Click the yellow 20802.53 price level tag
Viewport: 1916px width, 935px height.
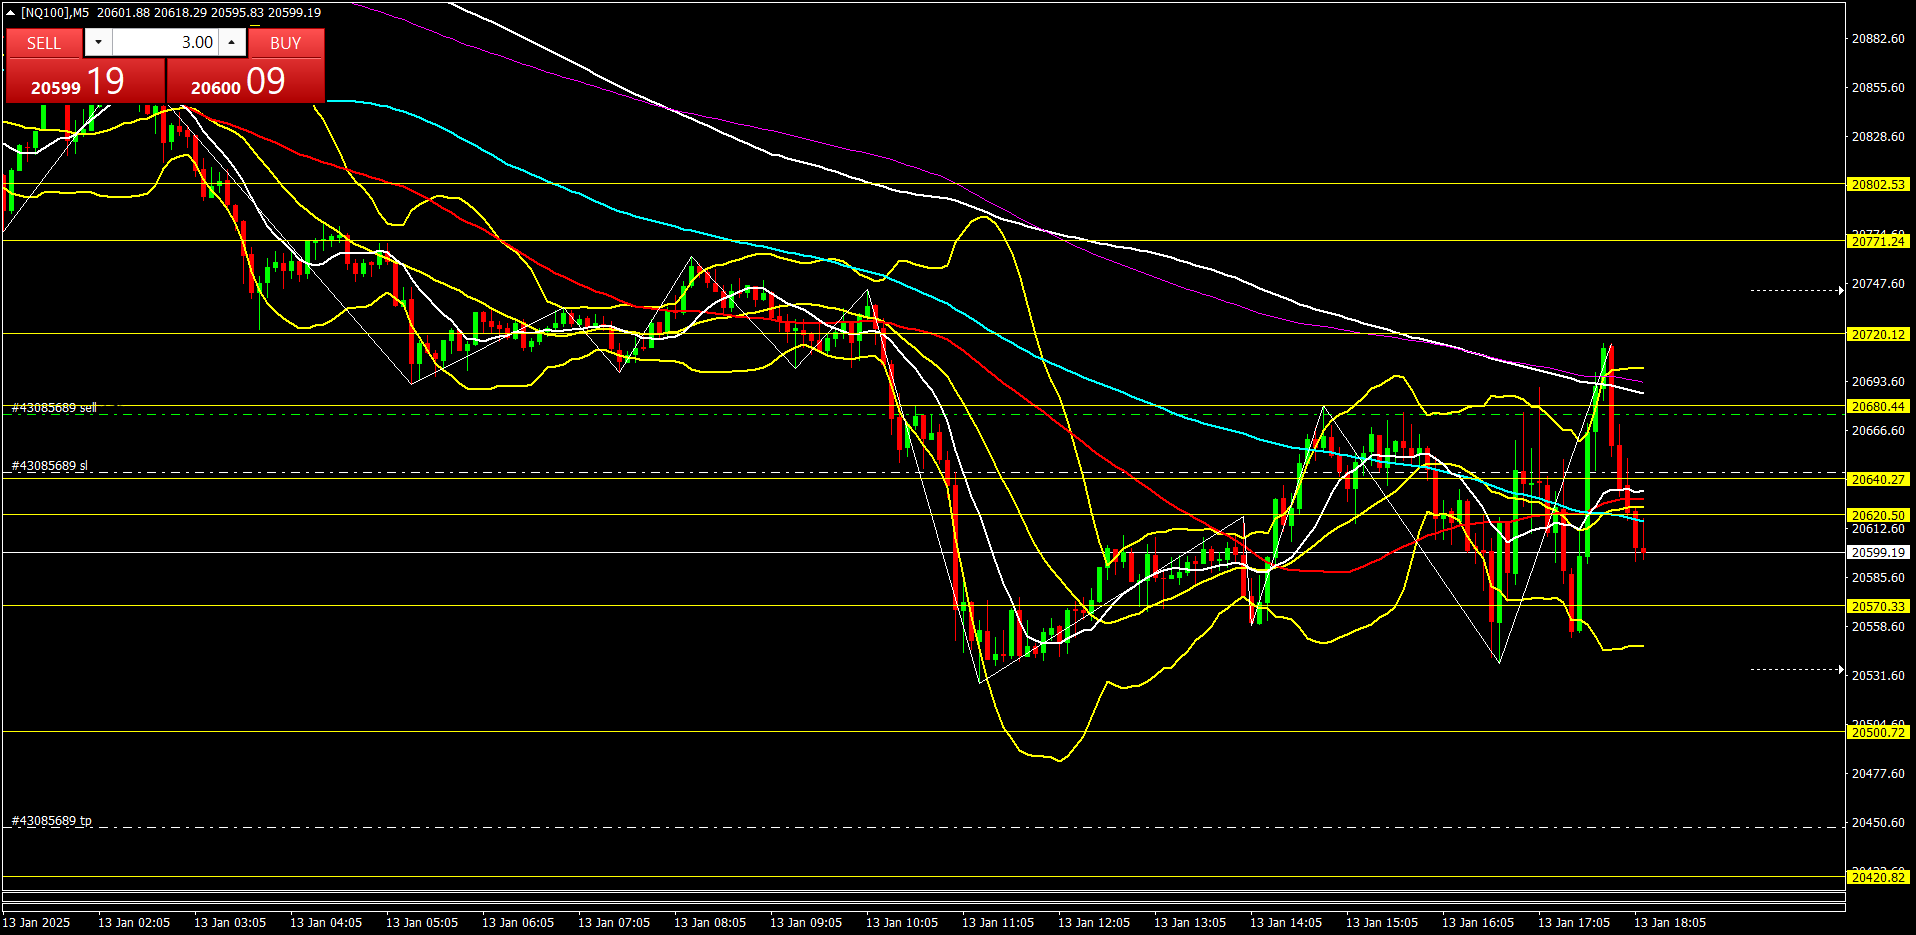(x=1877, y=185)
